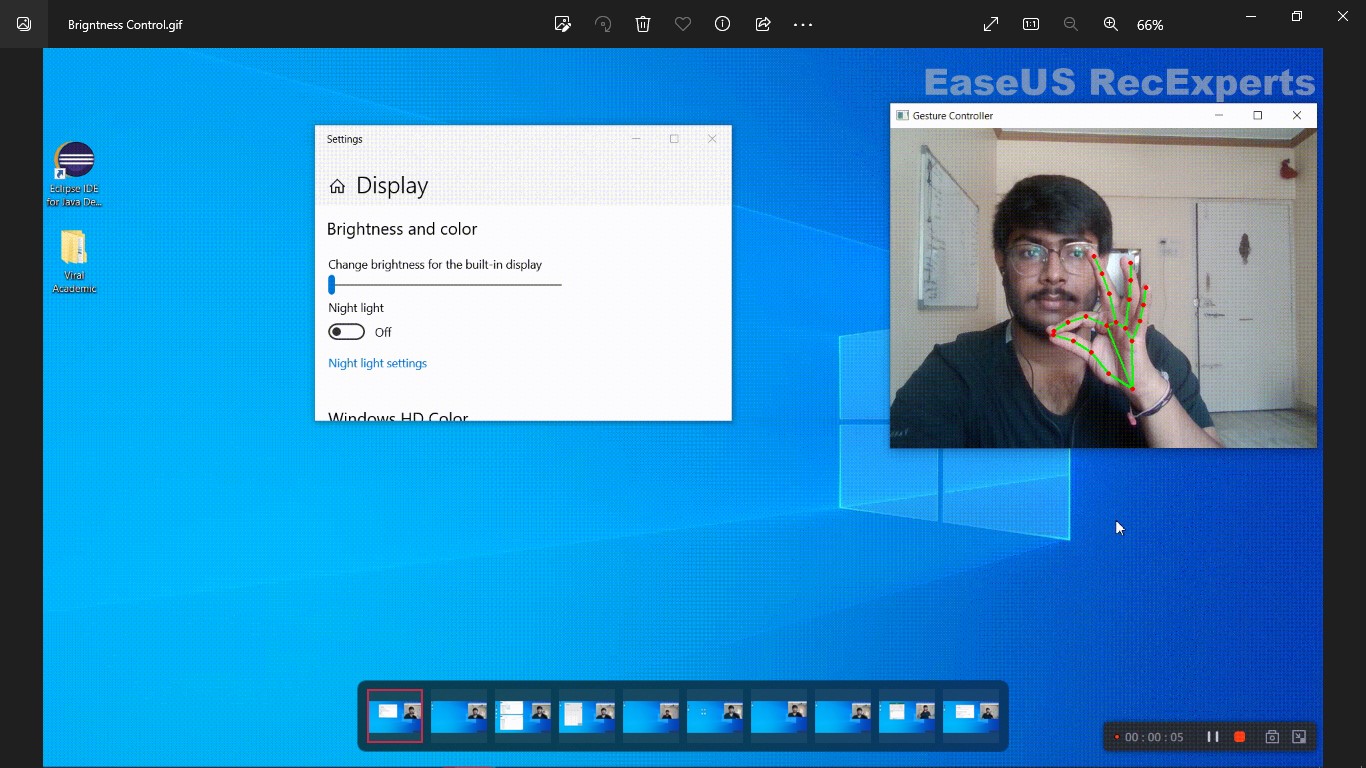Select the highlighted first filmstrip thumbnail
1366x768 pixels.
[395, 716]
